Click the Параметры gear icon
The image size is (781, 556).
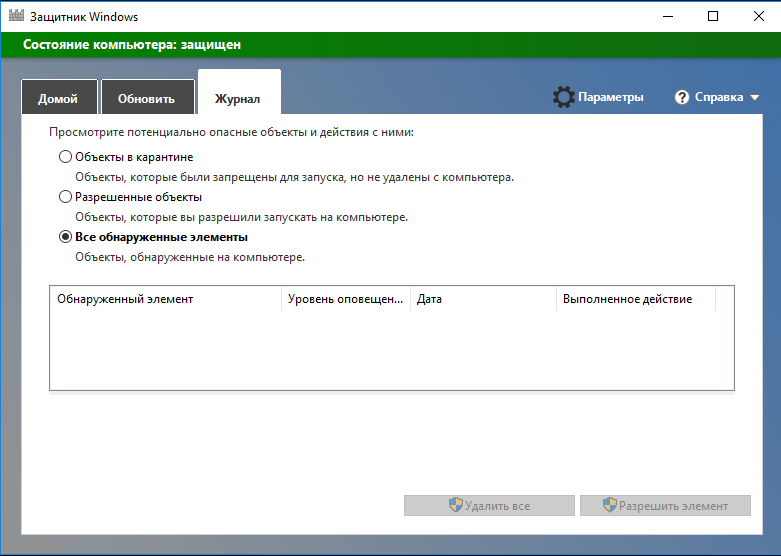pos(563,97)
